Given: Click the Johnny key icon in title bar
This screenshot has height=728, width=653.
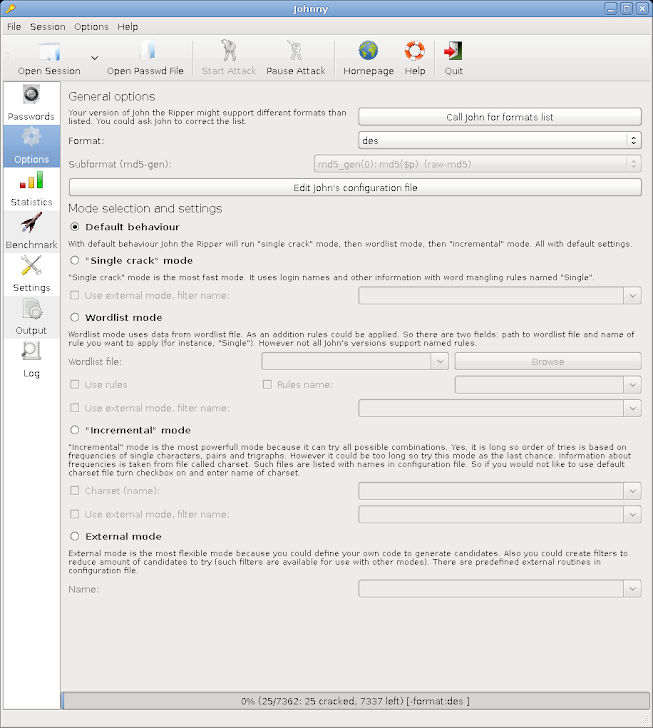Looking at the screenshot, I should [10, 8].
